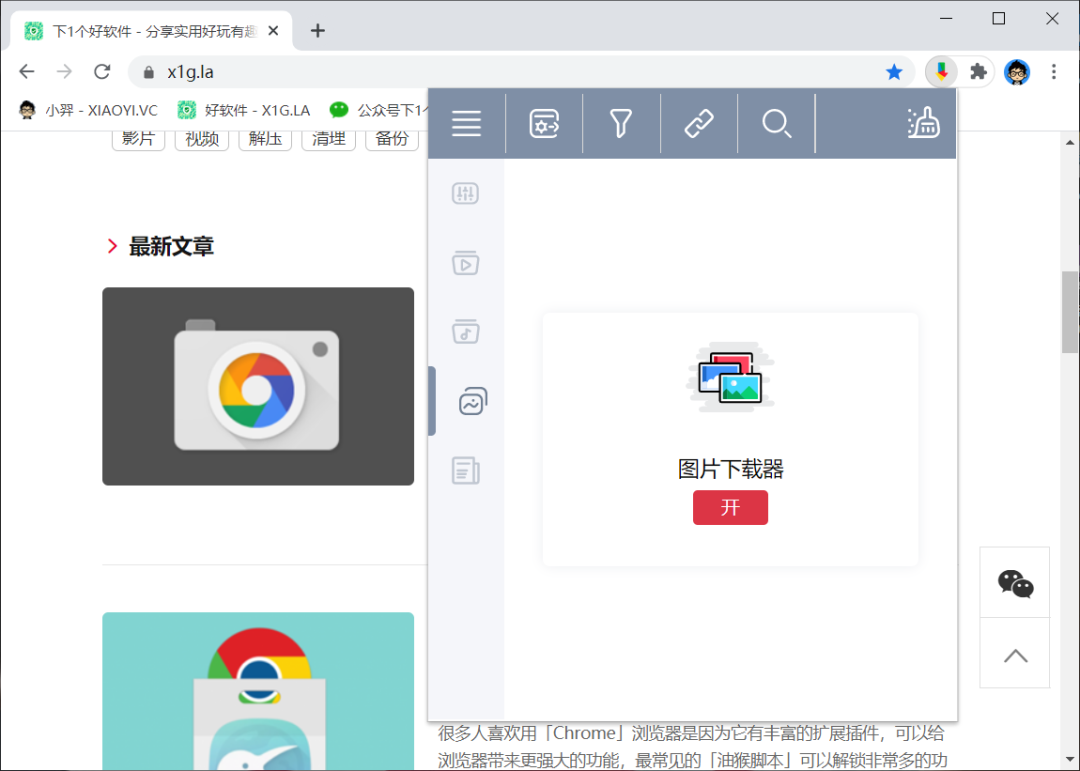Open a new browser tab
The width and height of the screenshot is (1080, 771).
click(318, 30)
